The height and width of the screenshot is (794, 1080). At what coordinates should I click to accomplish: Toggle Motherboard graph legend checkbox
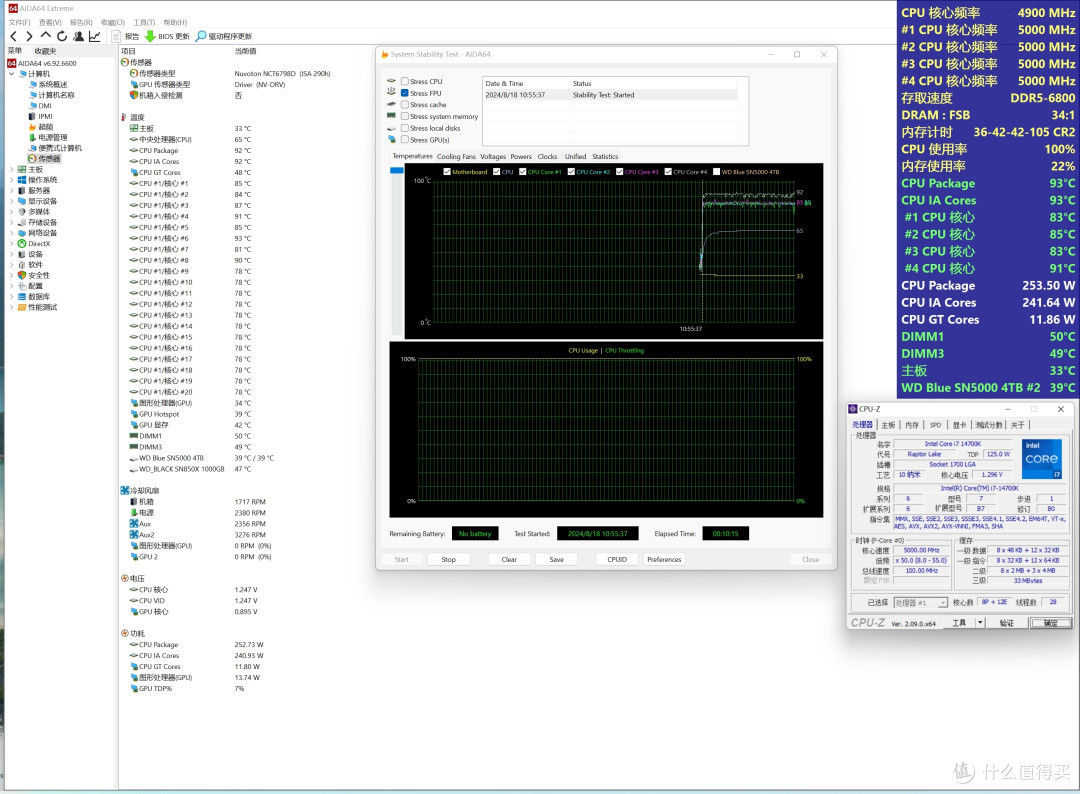coord(447,172)
